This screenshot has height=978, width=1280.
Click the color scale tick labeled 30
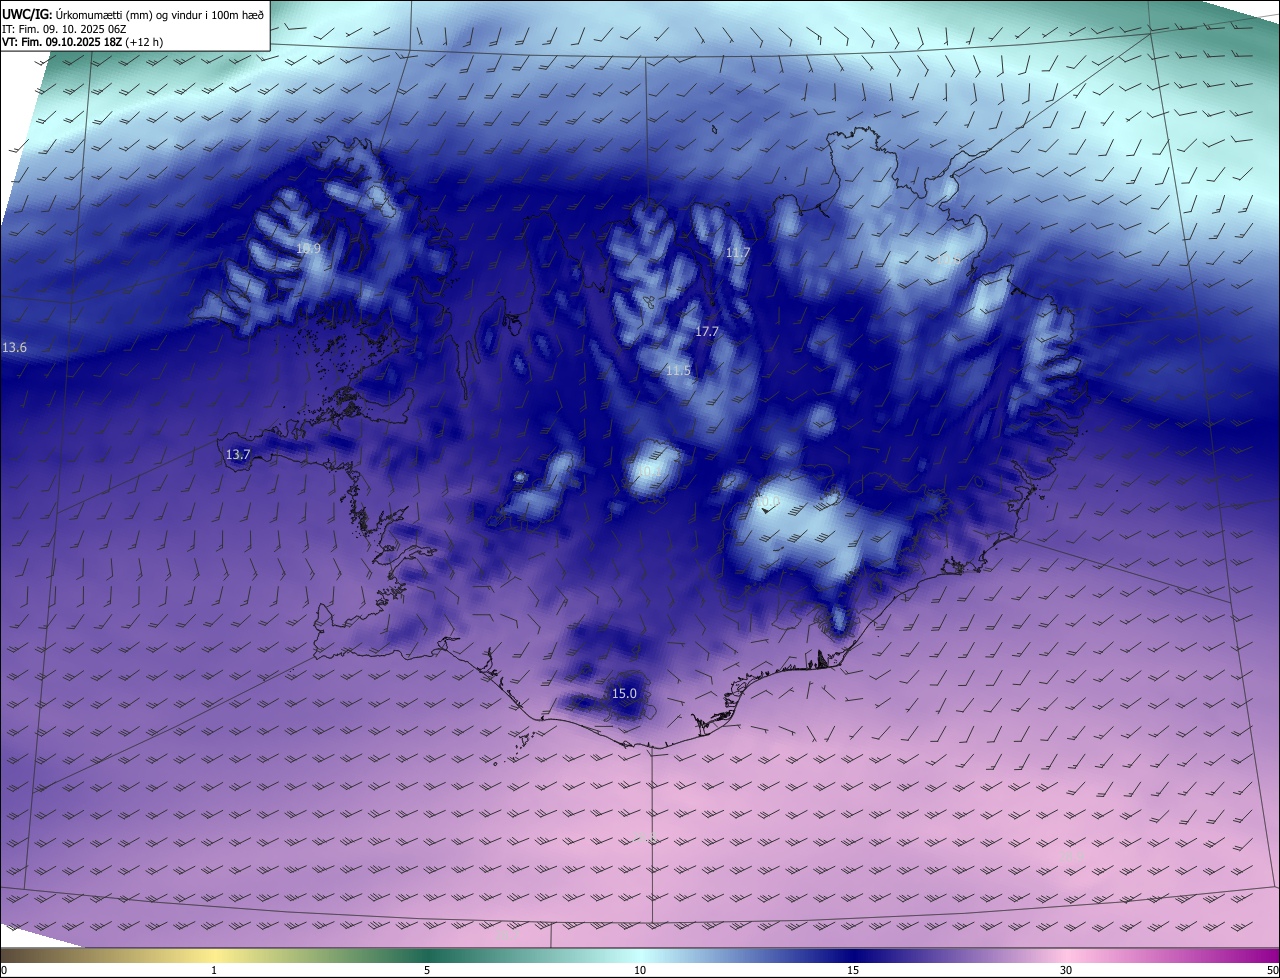pos(1066,971)
